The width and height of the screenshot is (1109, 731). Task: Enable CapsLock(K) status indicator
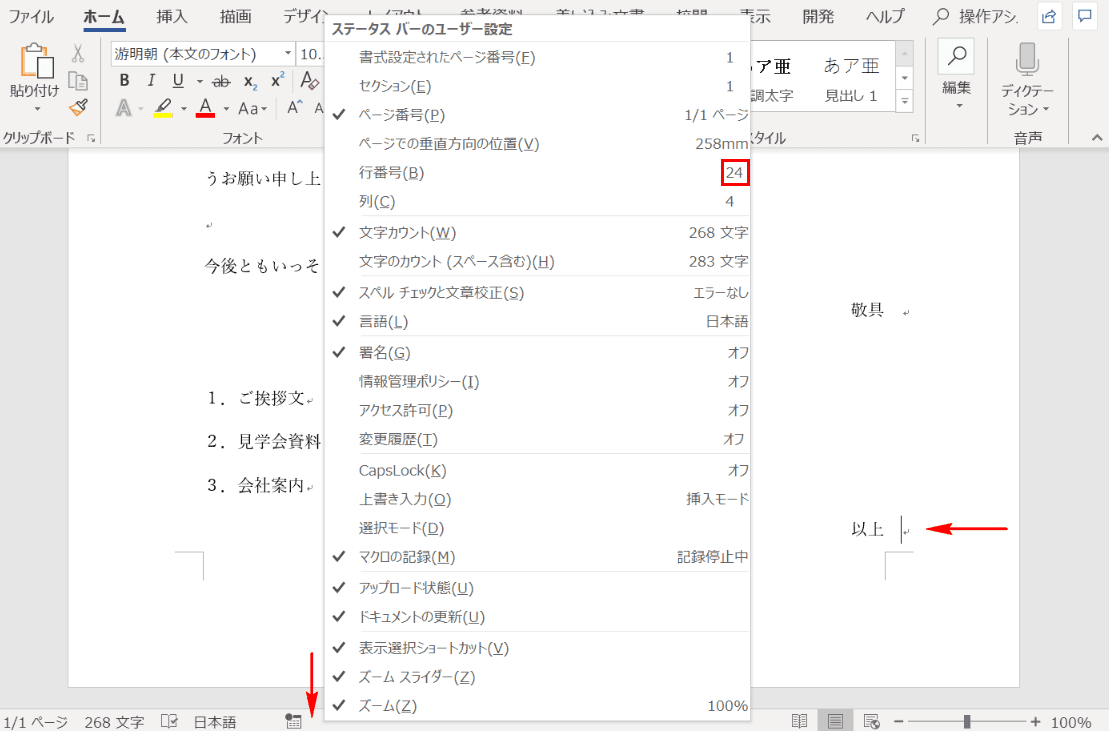tap(538, 471)
